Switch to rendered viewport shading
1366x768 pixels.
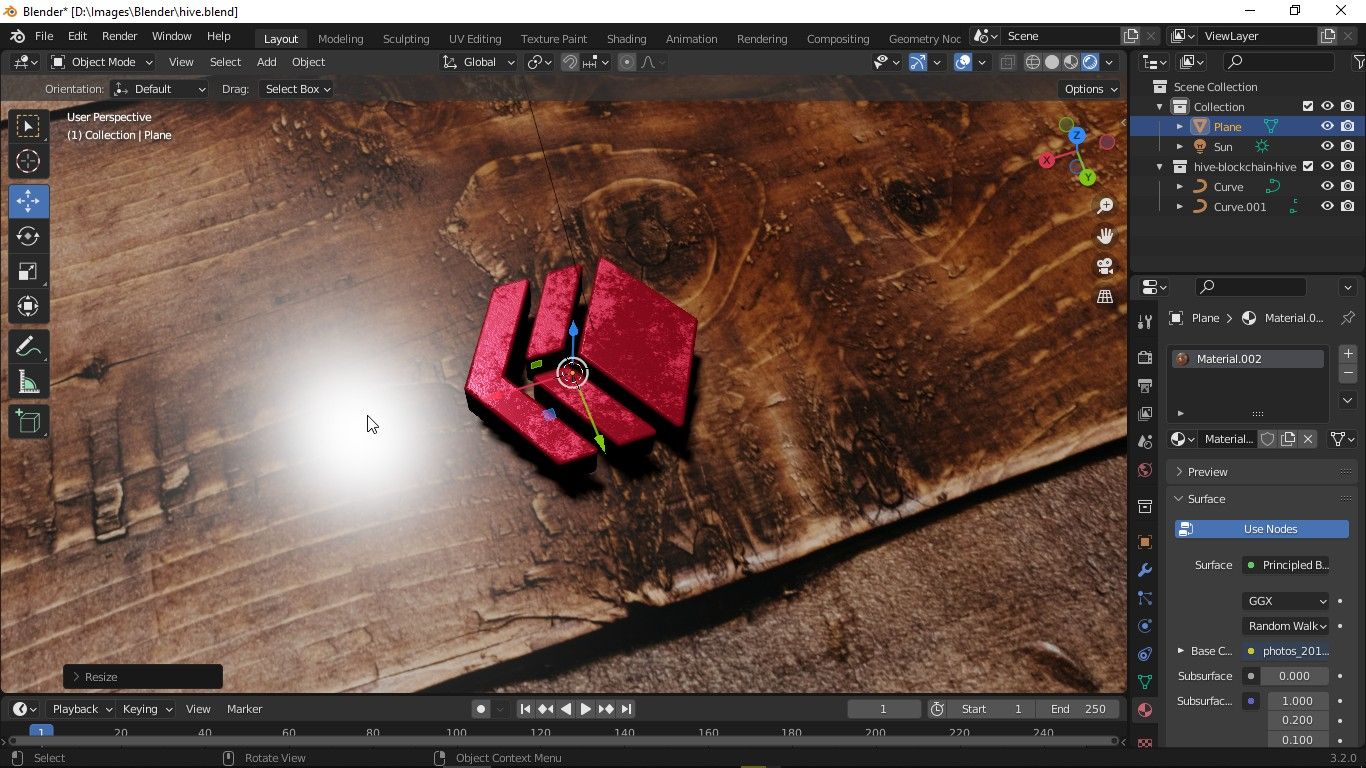[x=1090, y=62]
